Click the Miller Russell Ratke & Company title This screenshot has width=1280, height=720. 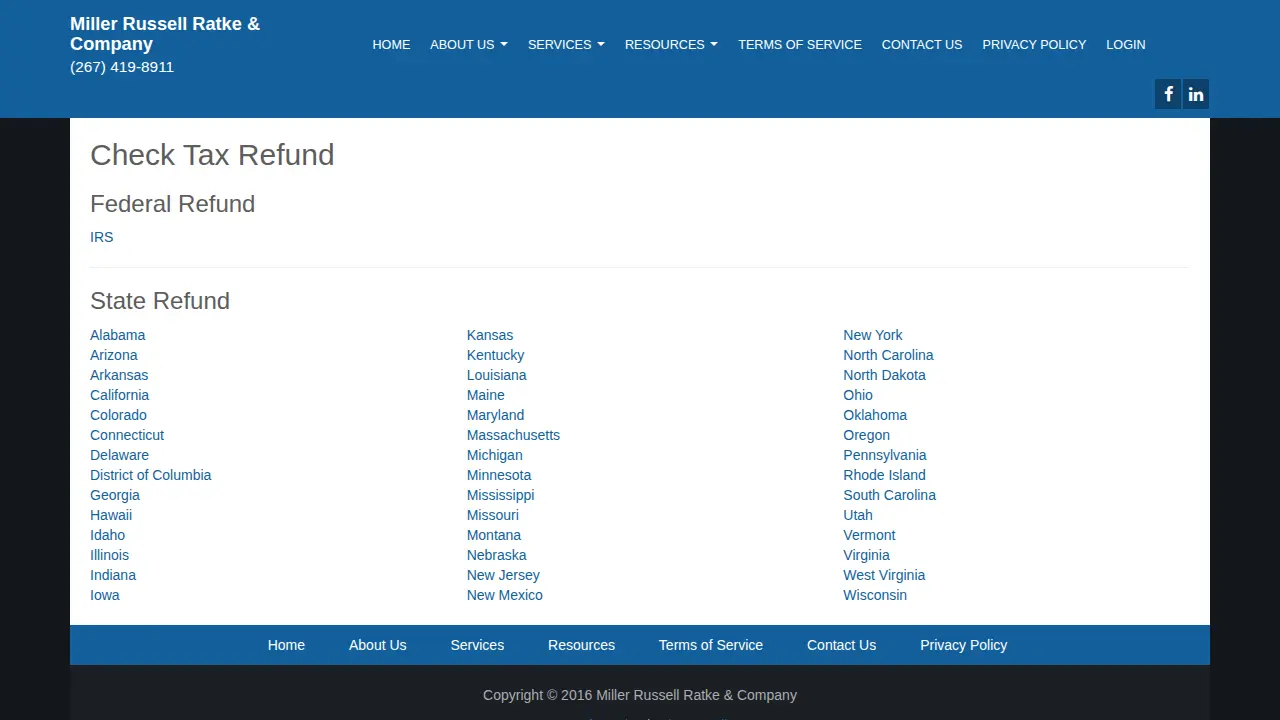(165, 33)
